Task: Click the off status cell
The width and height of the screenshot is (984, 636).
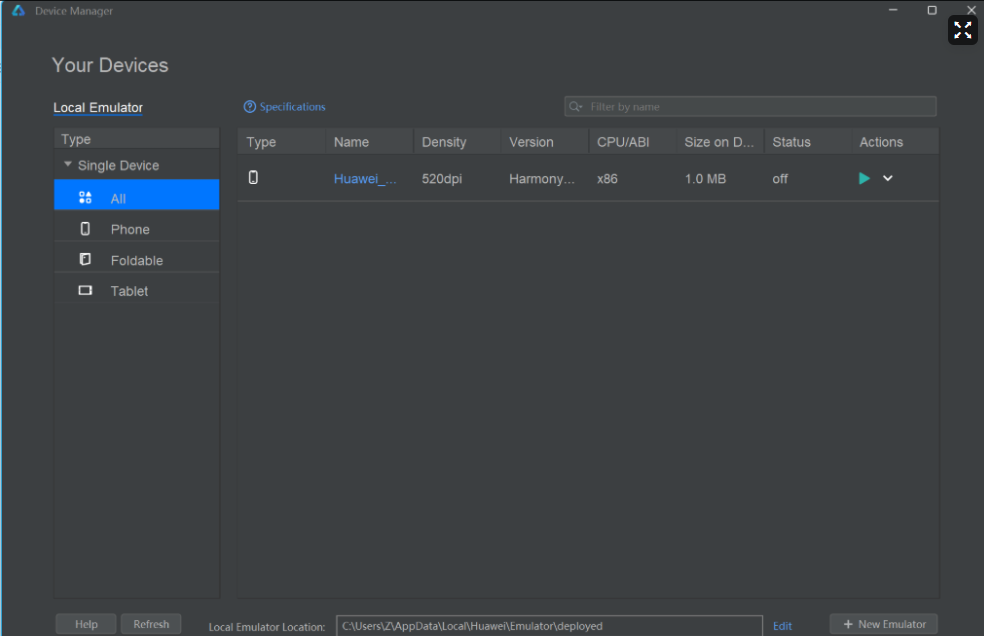Action: pyautogui.click(x=780, y=179)
